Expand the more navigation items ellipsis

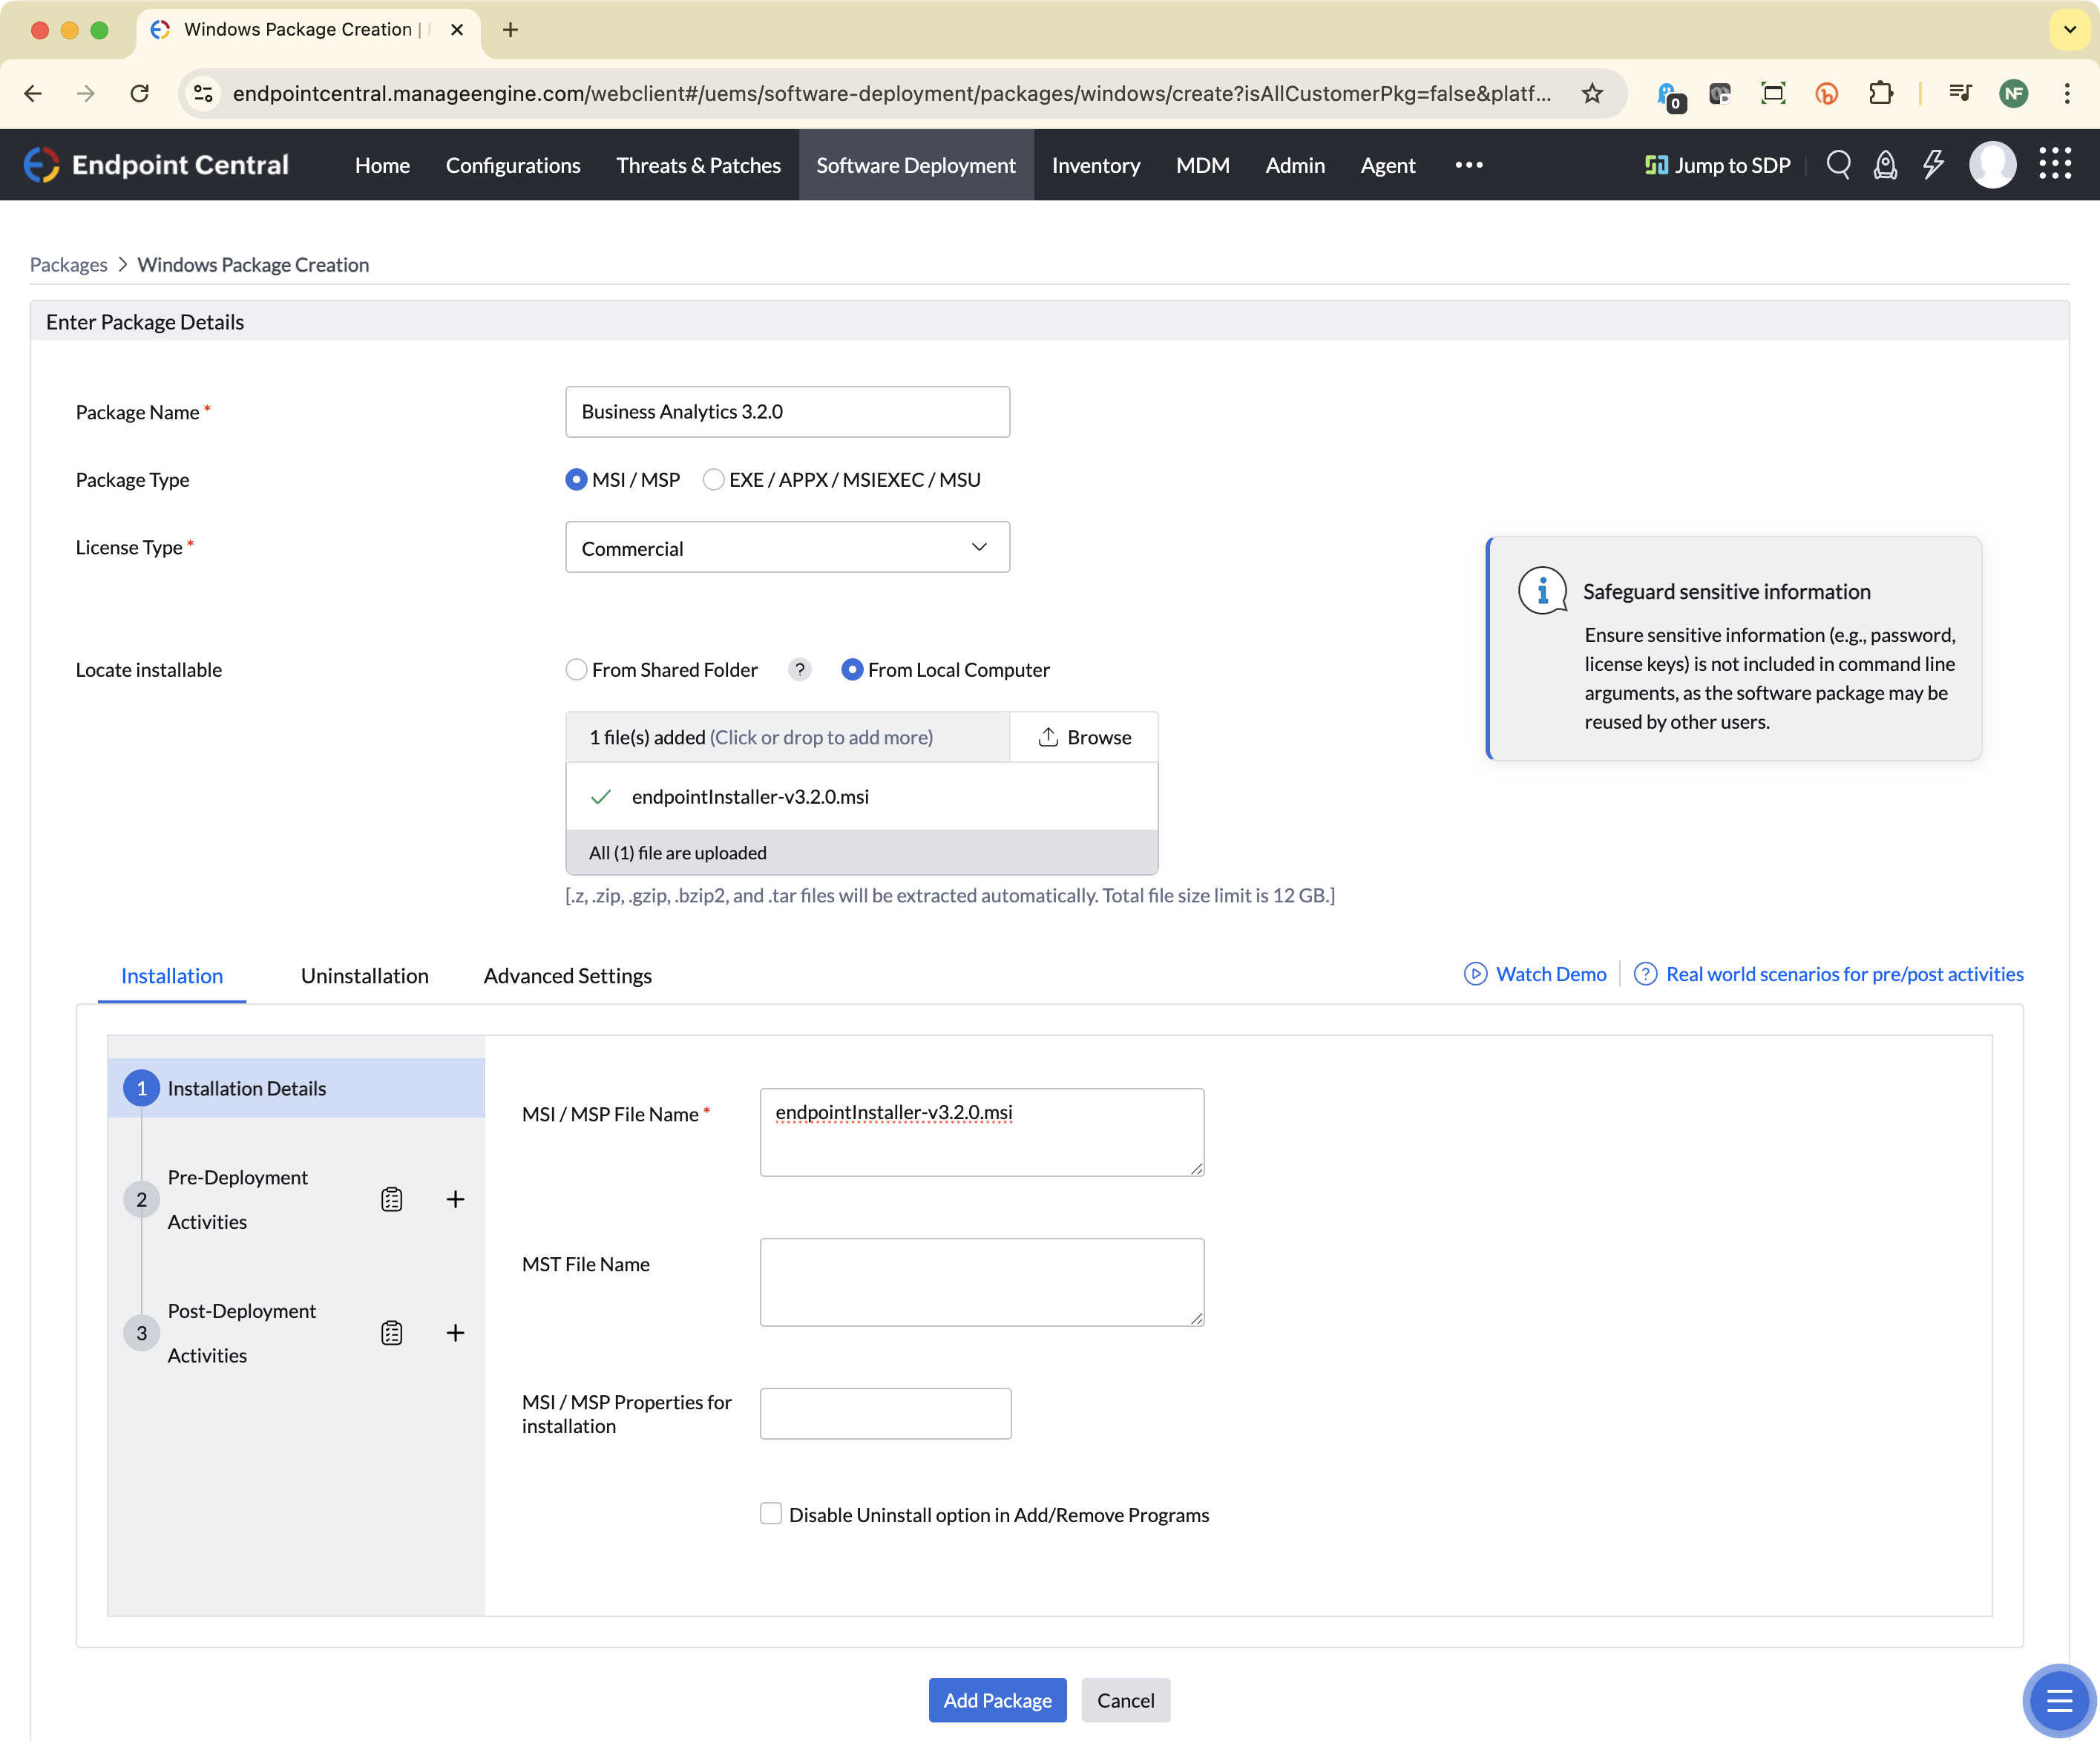point(1468,165)
